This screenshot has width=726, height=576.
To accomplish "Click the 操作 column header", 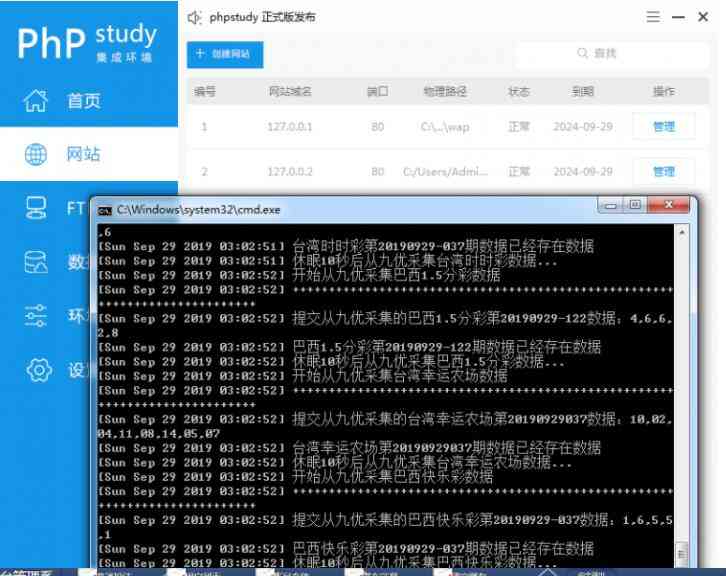I will 663,91.
